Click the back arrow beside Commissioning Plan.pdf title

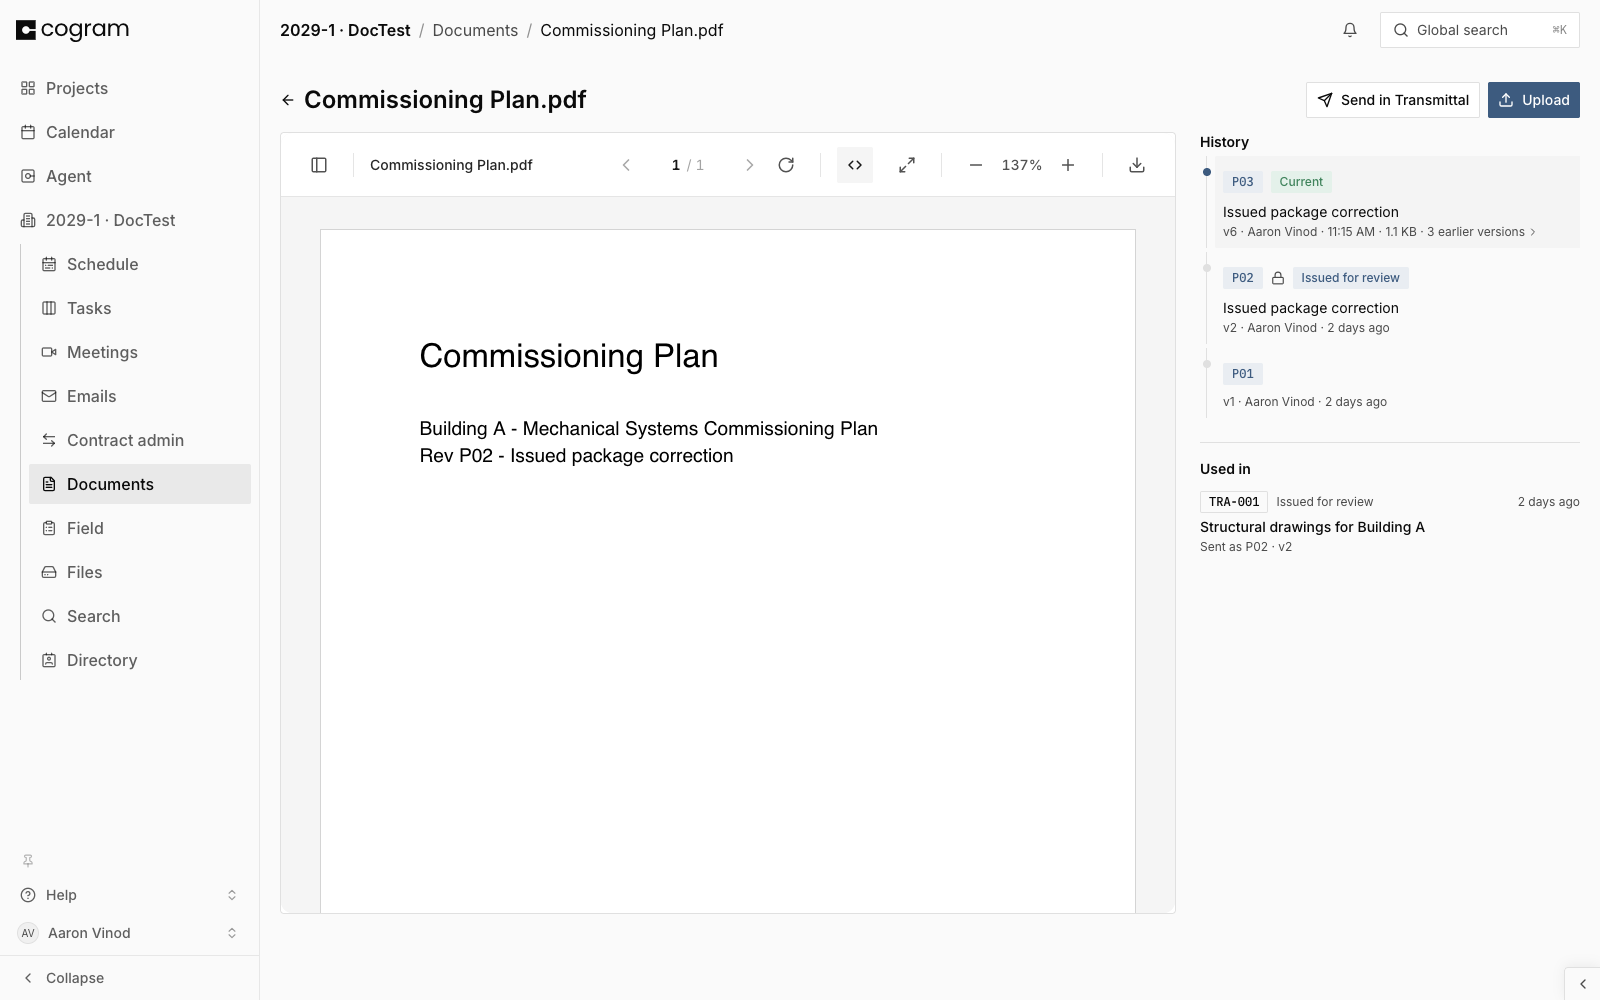pyautogui.click(x=288, y=100)
